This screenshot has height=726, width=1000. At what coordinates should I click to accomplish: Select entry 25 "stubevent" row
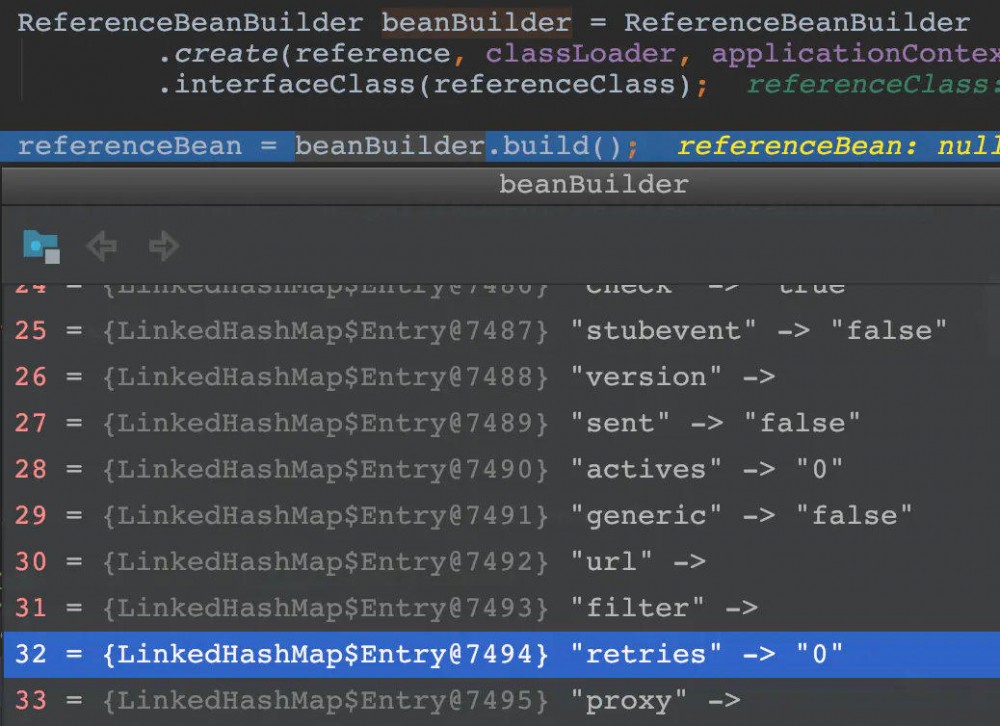click(x=502, y=330)
